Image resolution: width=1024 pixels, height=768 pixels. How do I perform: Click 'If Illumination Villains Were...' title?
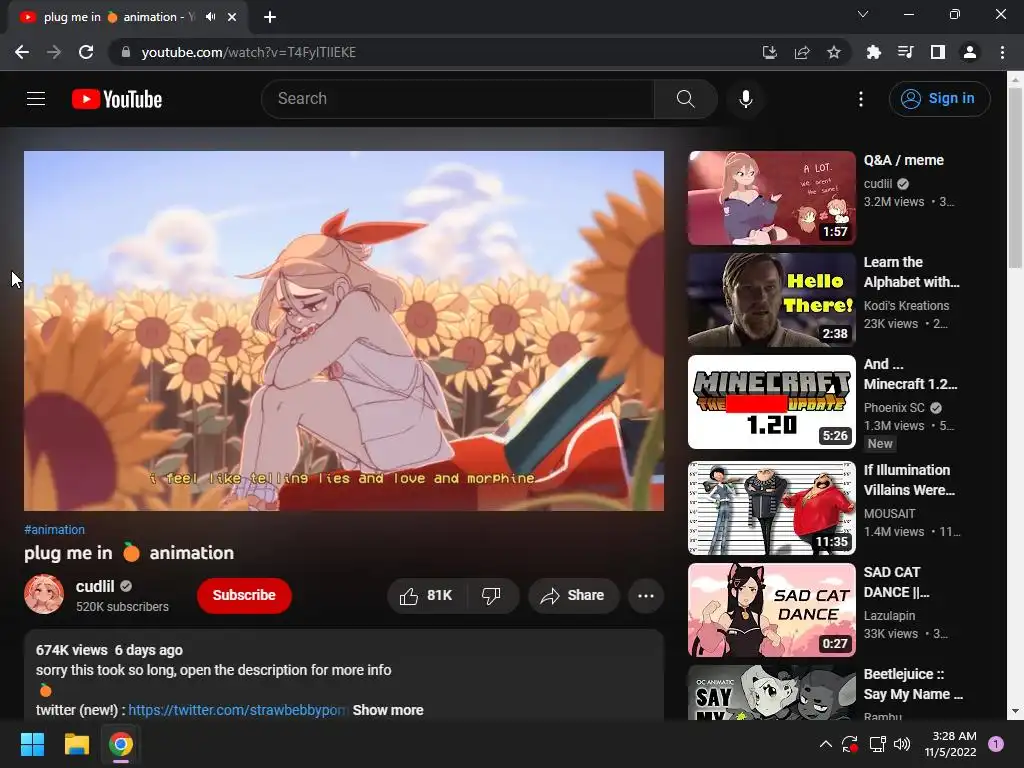(x=909, y=479)
